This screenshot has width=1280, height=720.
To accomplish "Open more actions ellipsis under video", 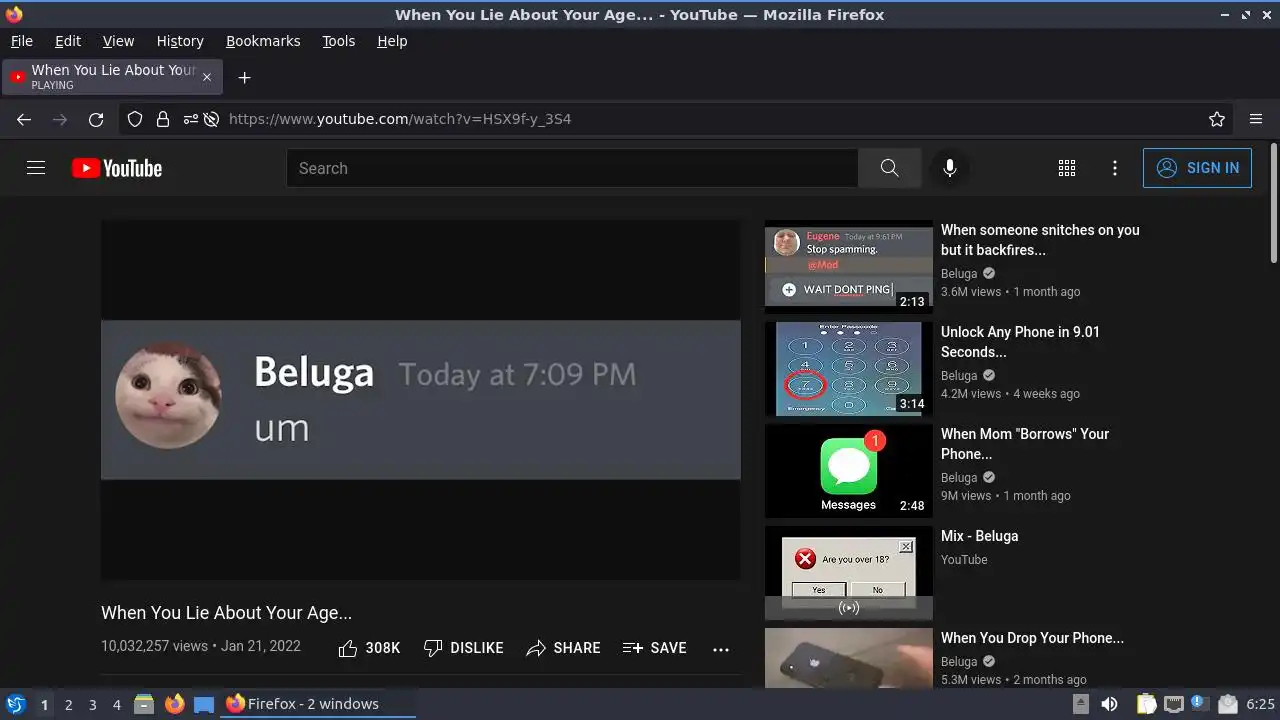I will point(721,649).
